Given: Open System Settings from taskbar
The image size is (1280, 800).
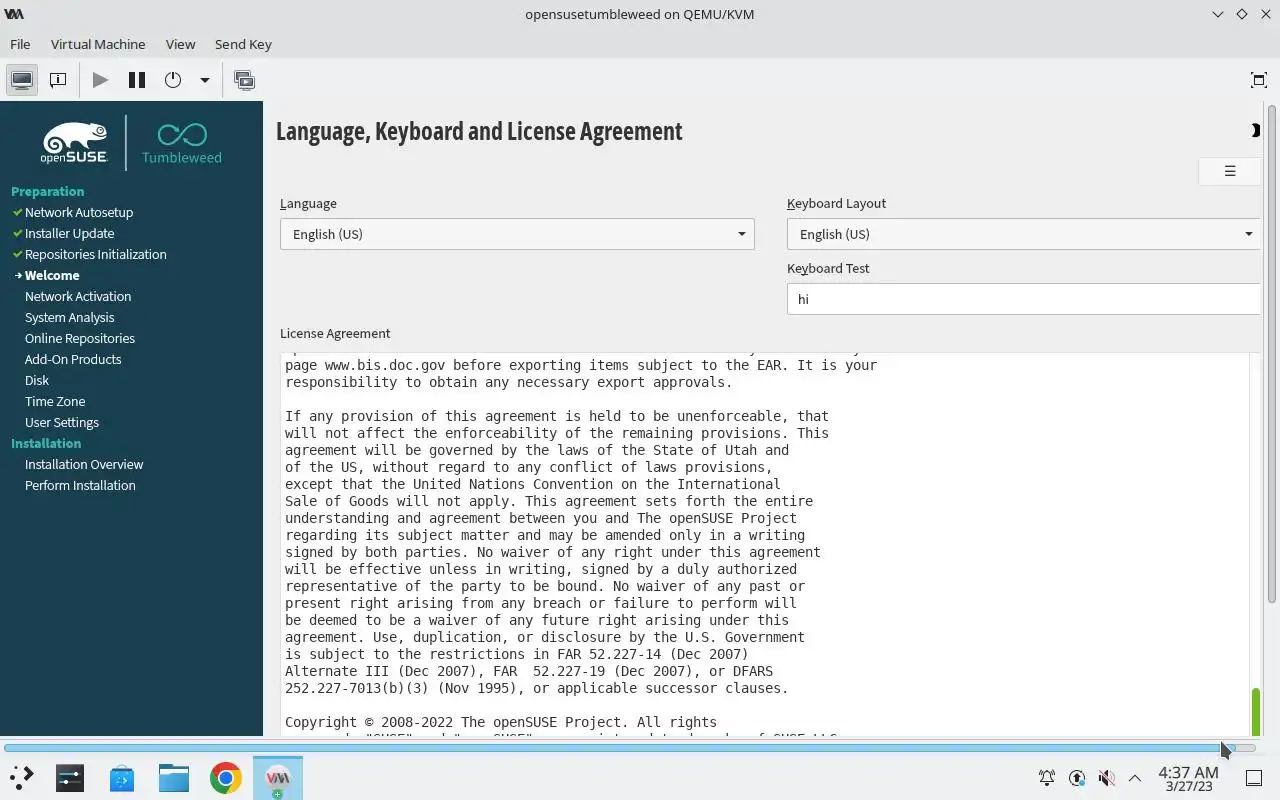Looking at the screenshot, I should [70, 777].
